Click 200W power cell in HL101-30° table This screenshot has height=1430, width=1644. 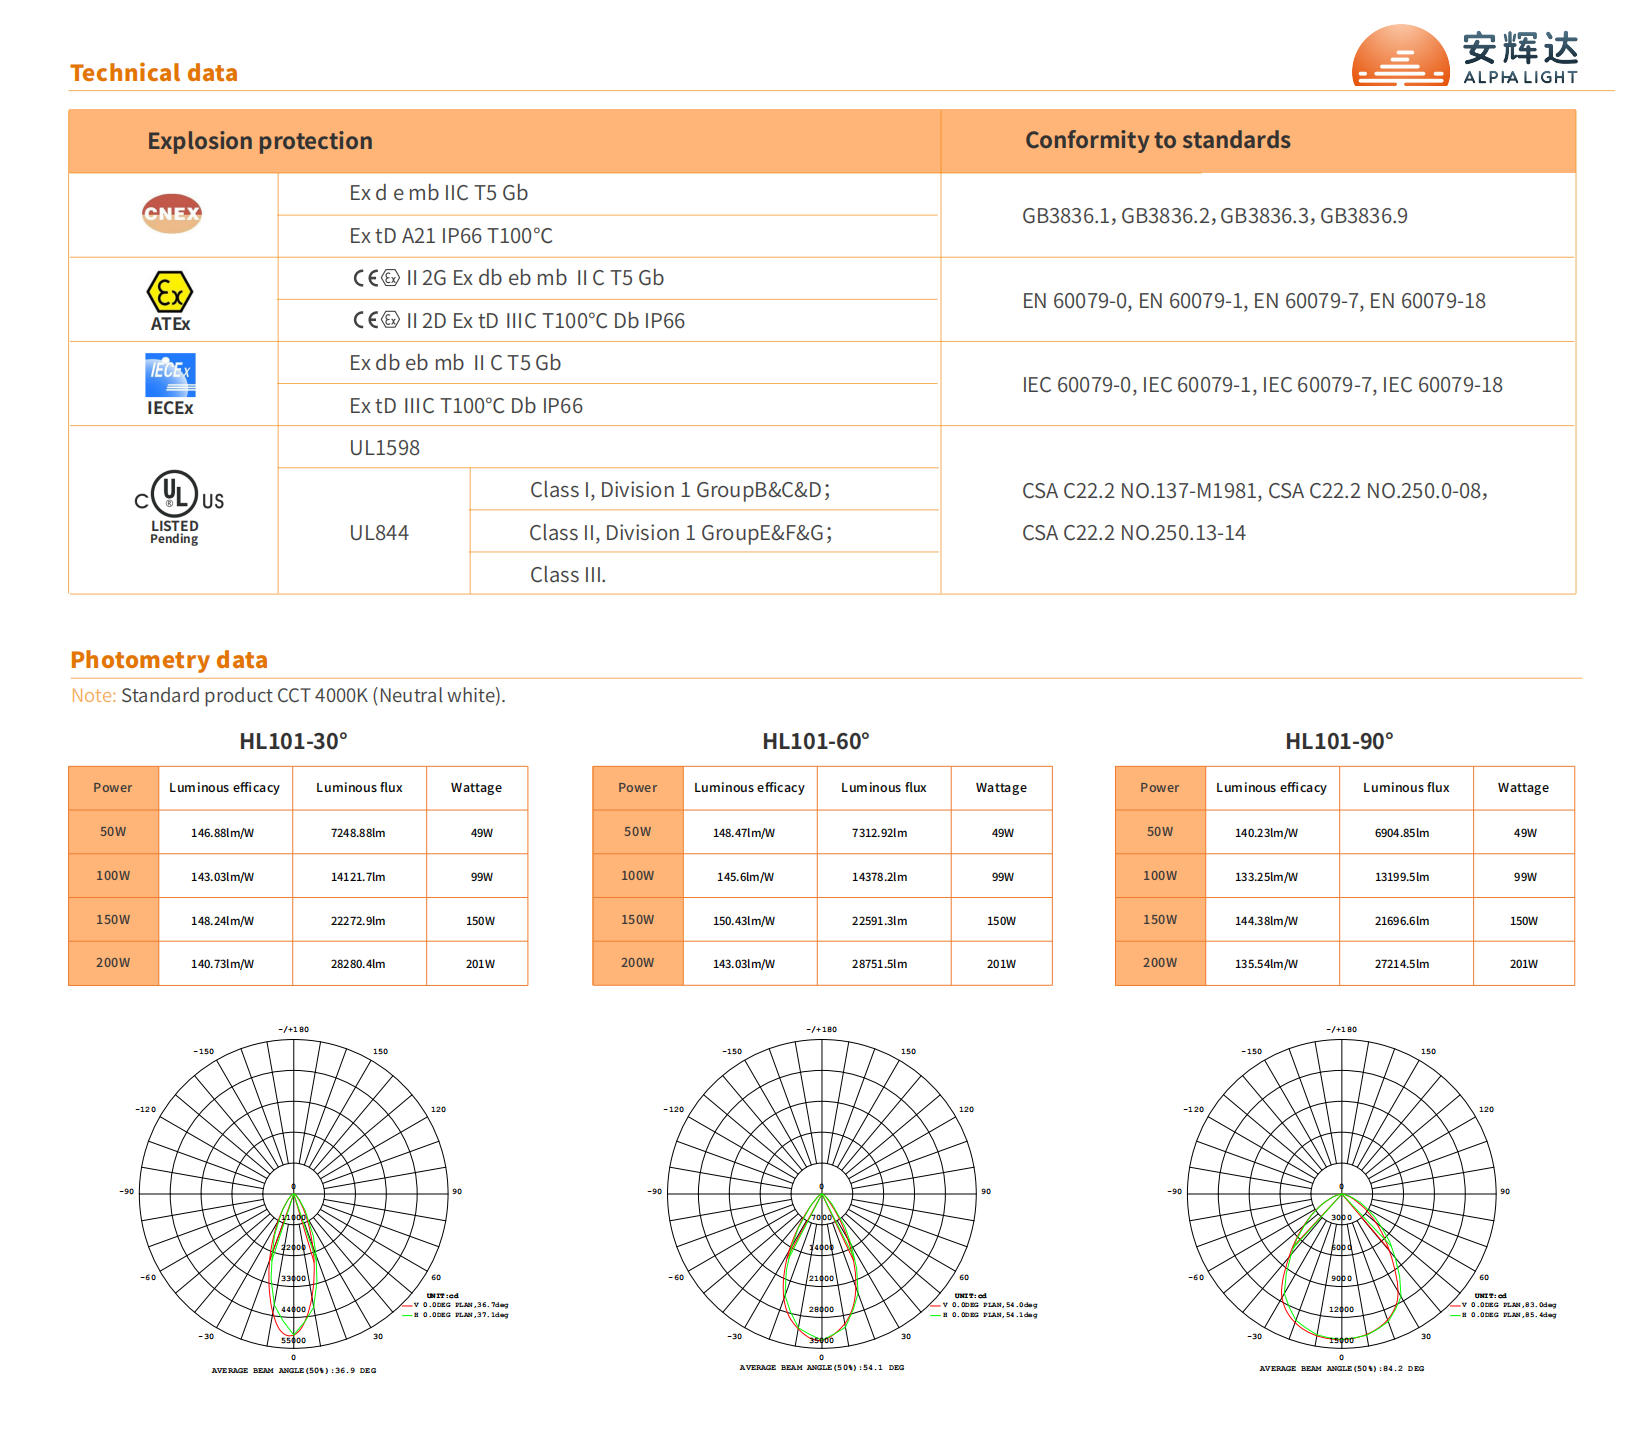click(x=113, y=963)
